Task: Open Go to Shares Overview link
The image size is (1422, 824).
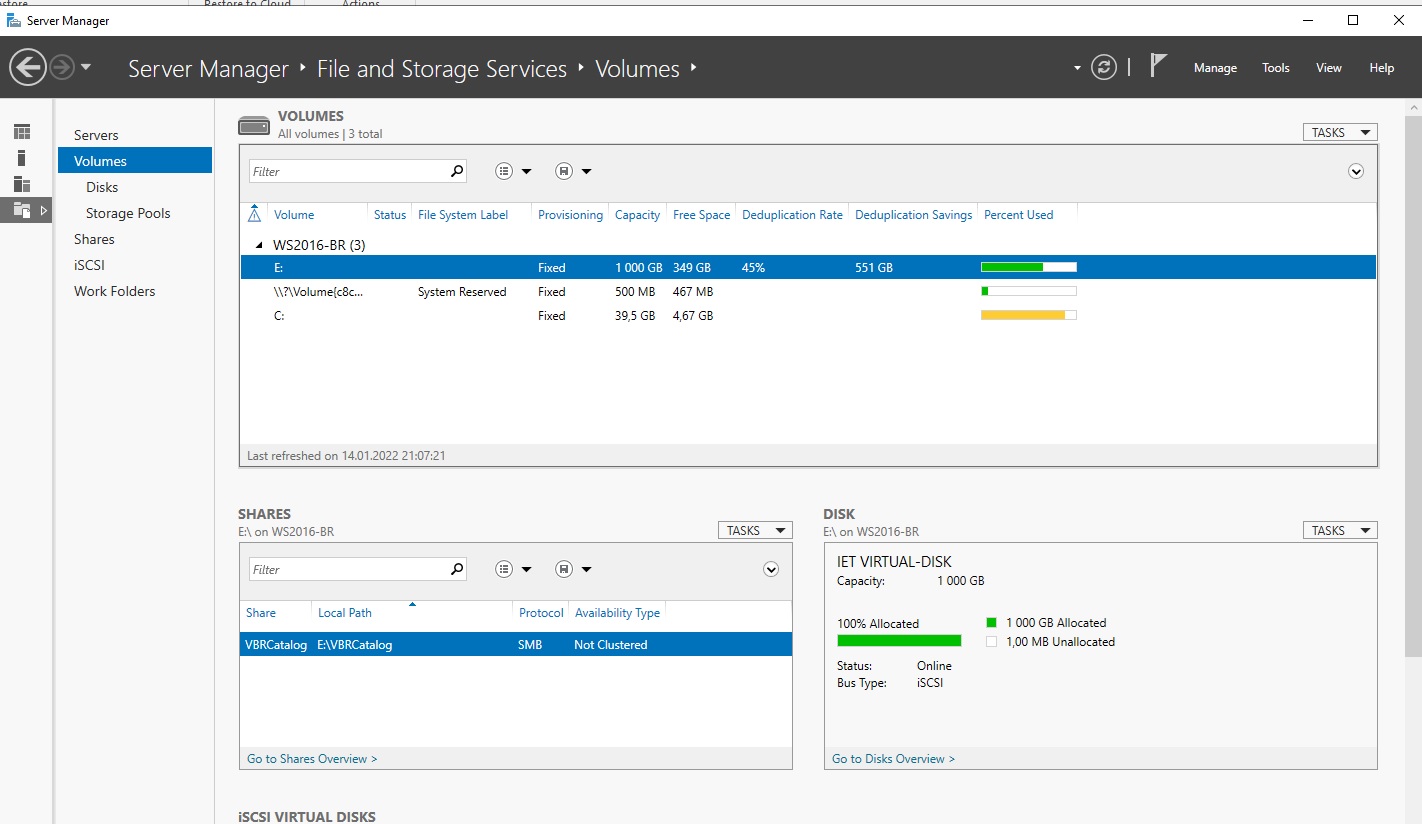Action: tap(312, 759)
